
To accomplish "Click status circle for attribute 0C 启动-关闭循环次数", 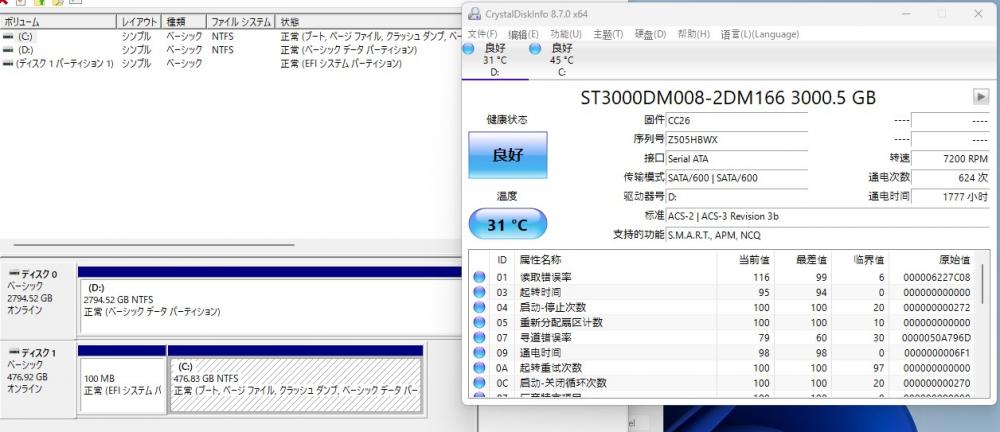I will click(x=480, y=384).
